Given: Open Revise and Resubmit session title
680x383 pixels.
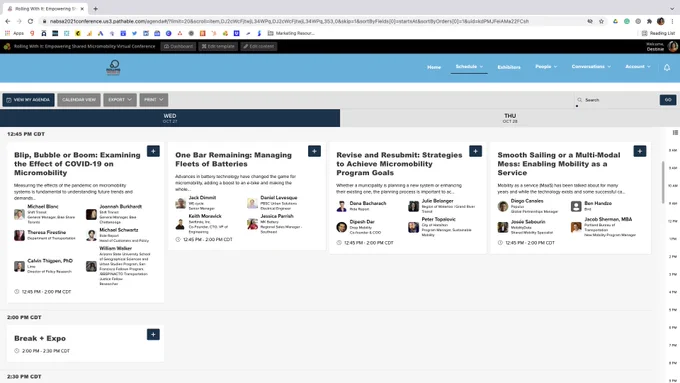Looking at the screenshot, I should coord(399,164).
